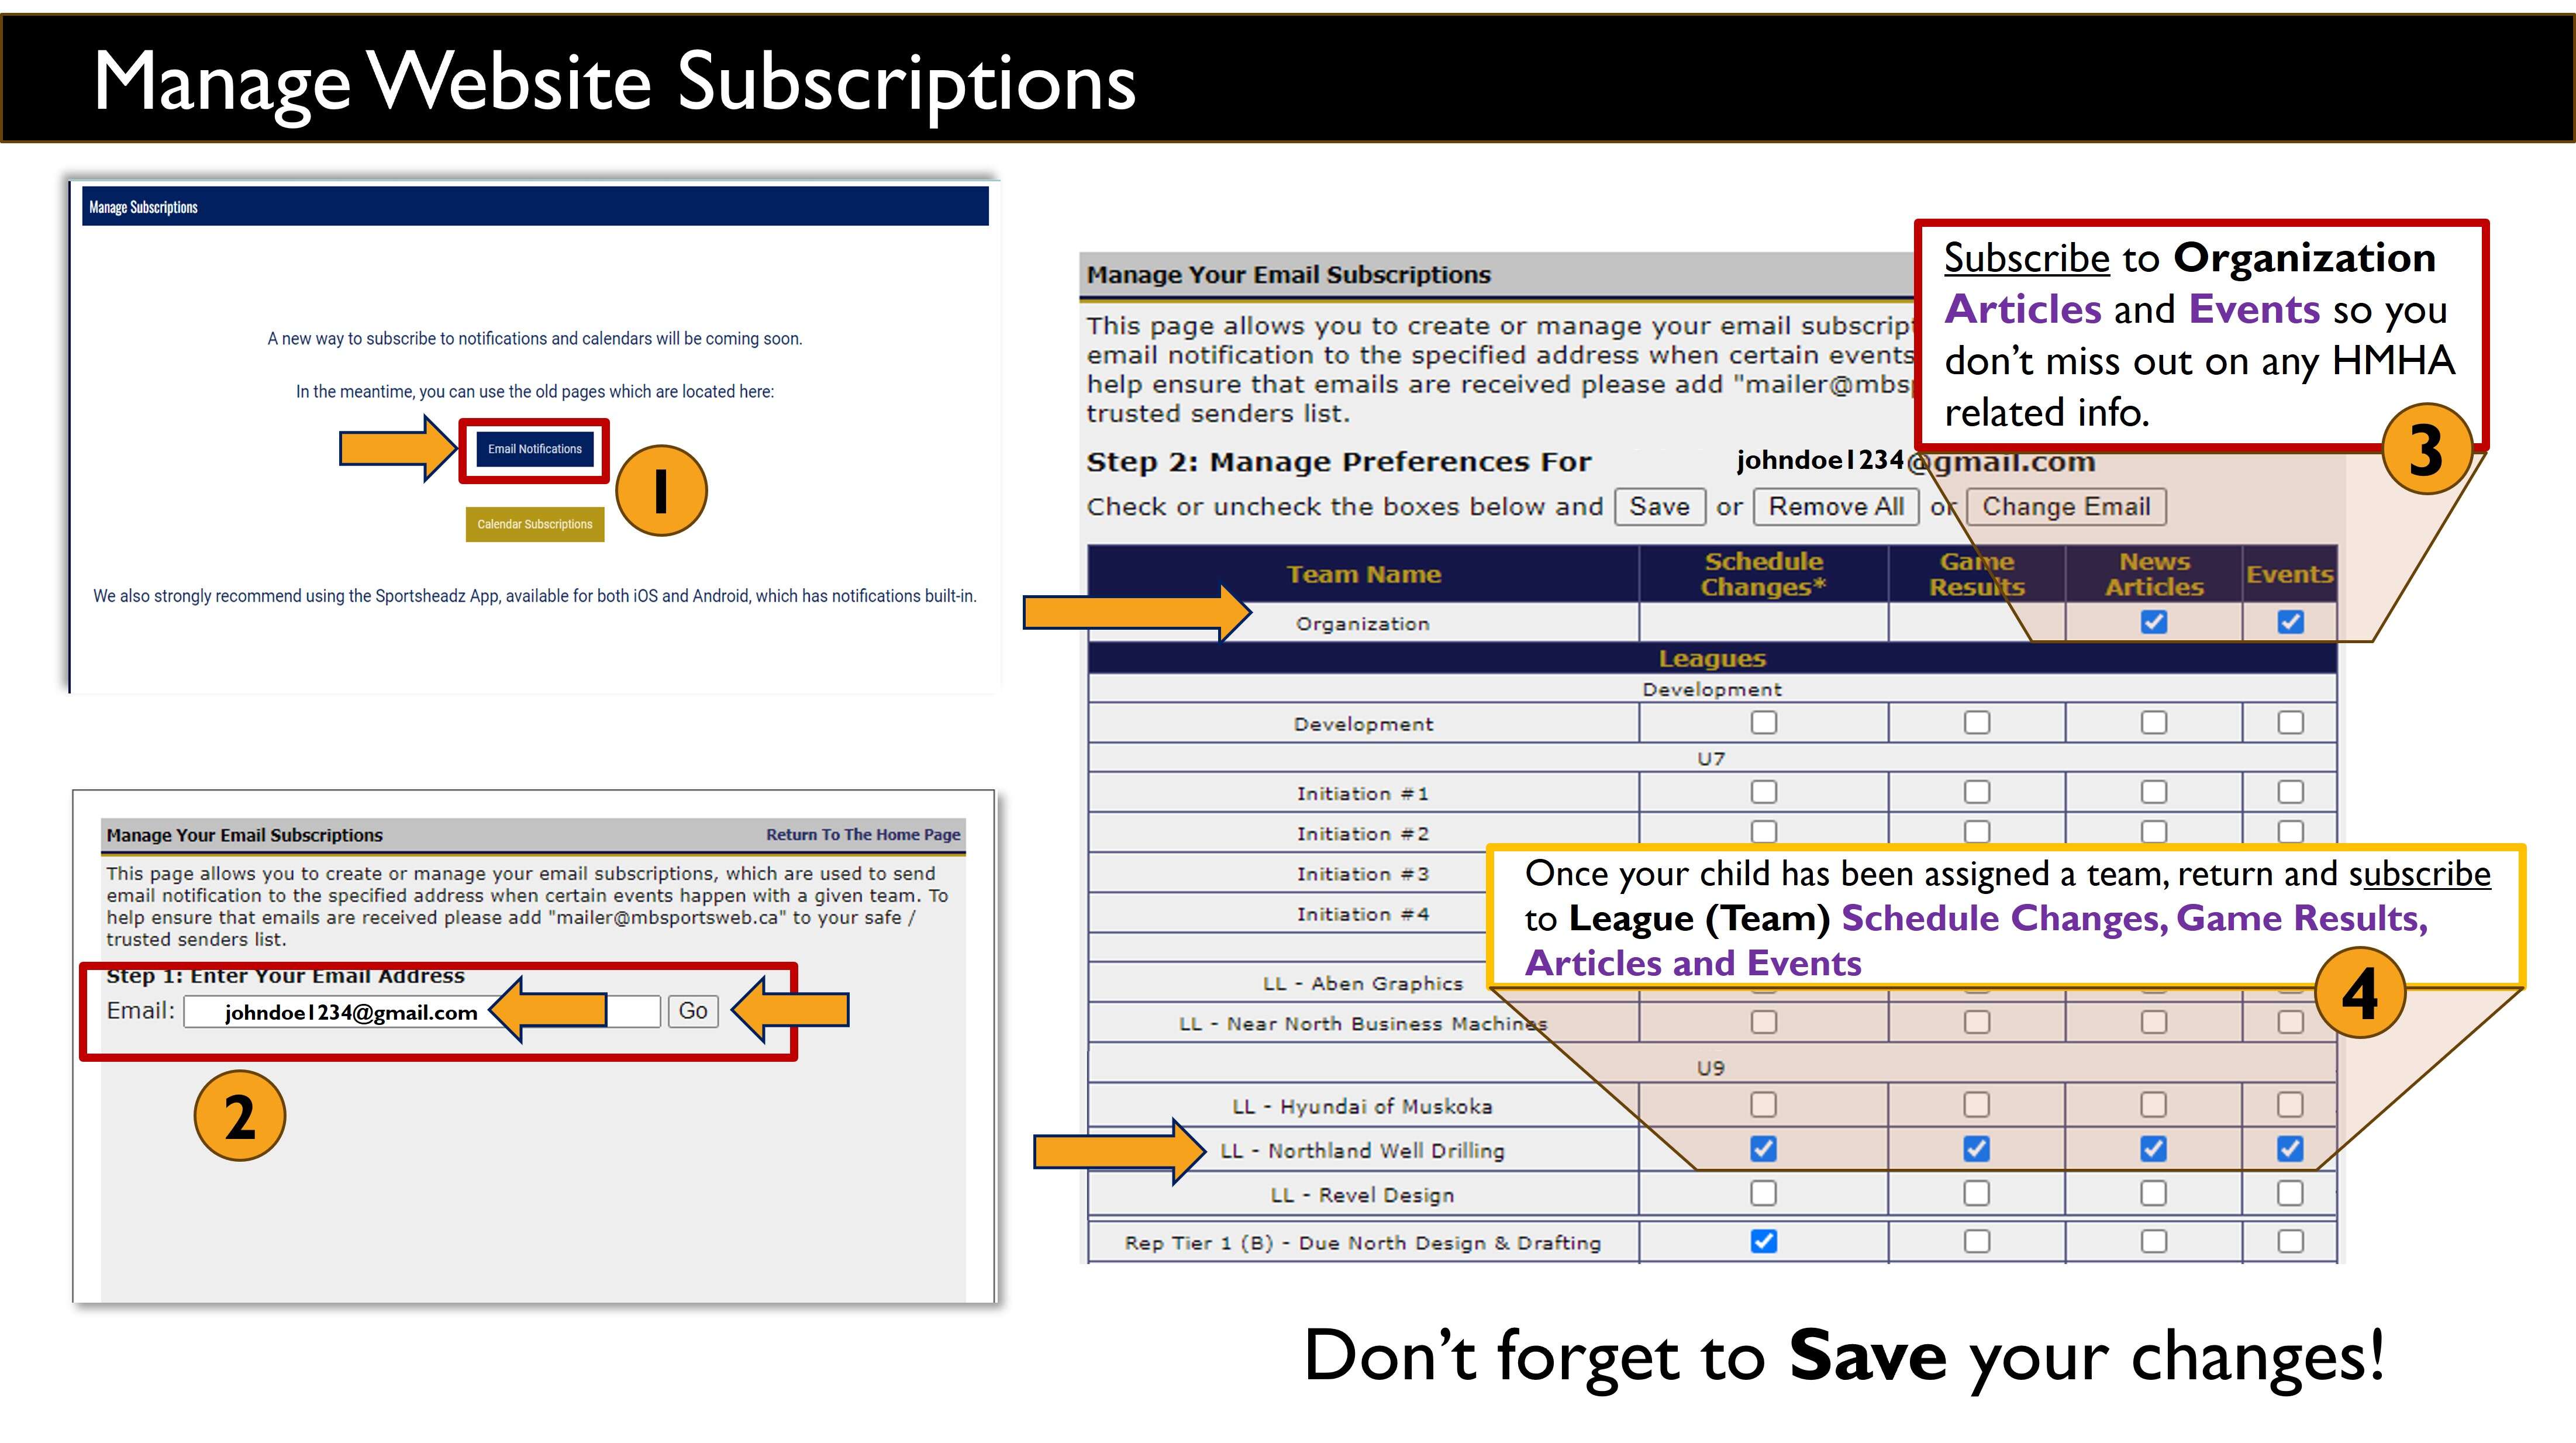Click the Go button to submit email

pos(692,1010)
